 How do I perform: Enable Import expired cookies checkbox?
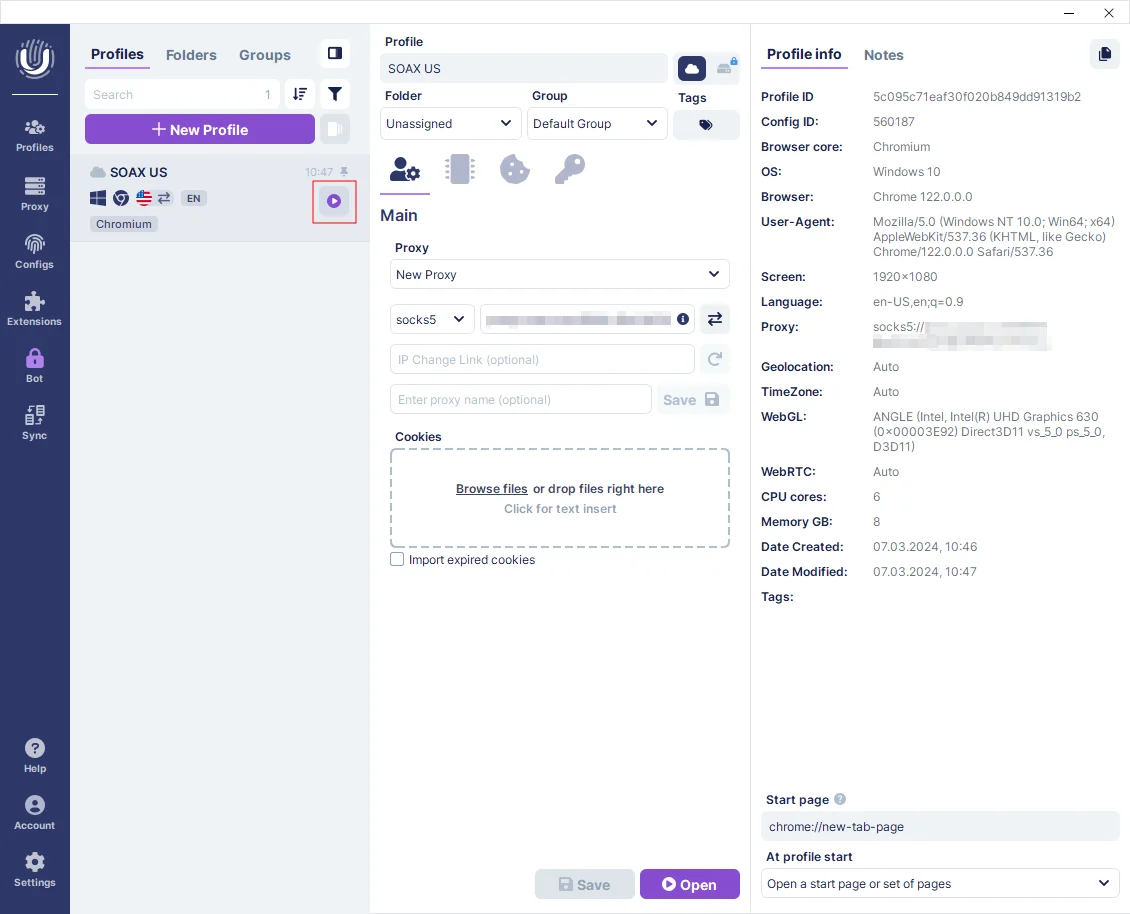click(397, 560)
